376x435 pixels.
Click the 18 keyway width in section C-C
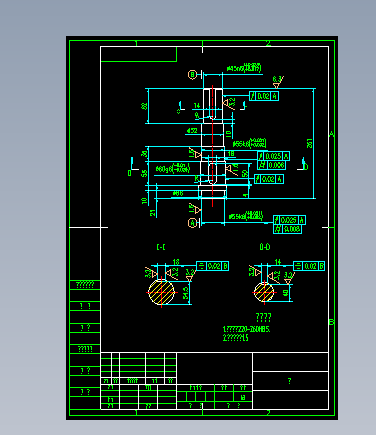176,262
